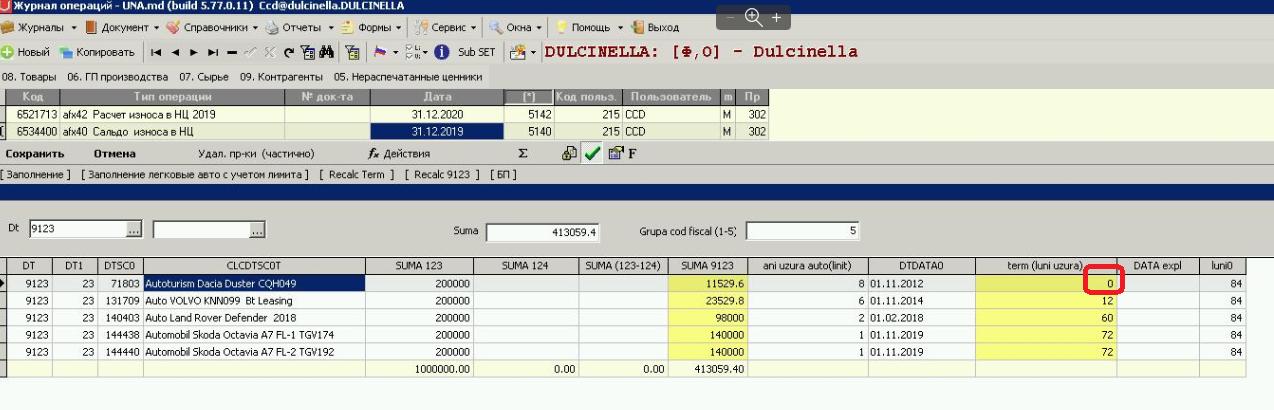Screen dimensions: 1274x410
Task: Click the zoom magnifier at top center
Action: 753,17
